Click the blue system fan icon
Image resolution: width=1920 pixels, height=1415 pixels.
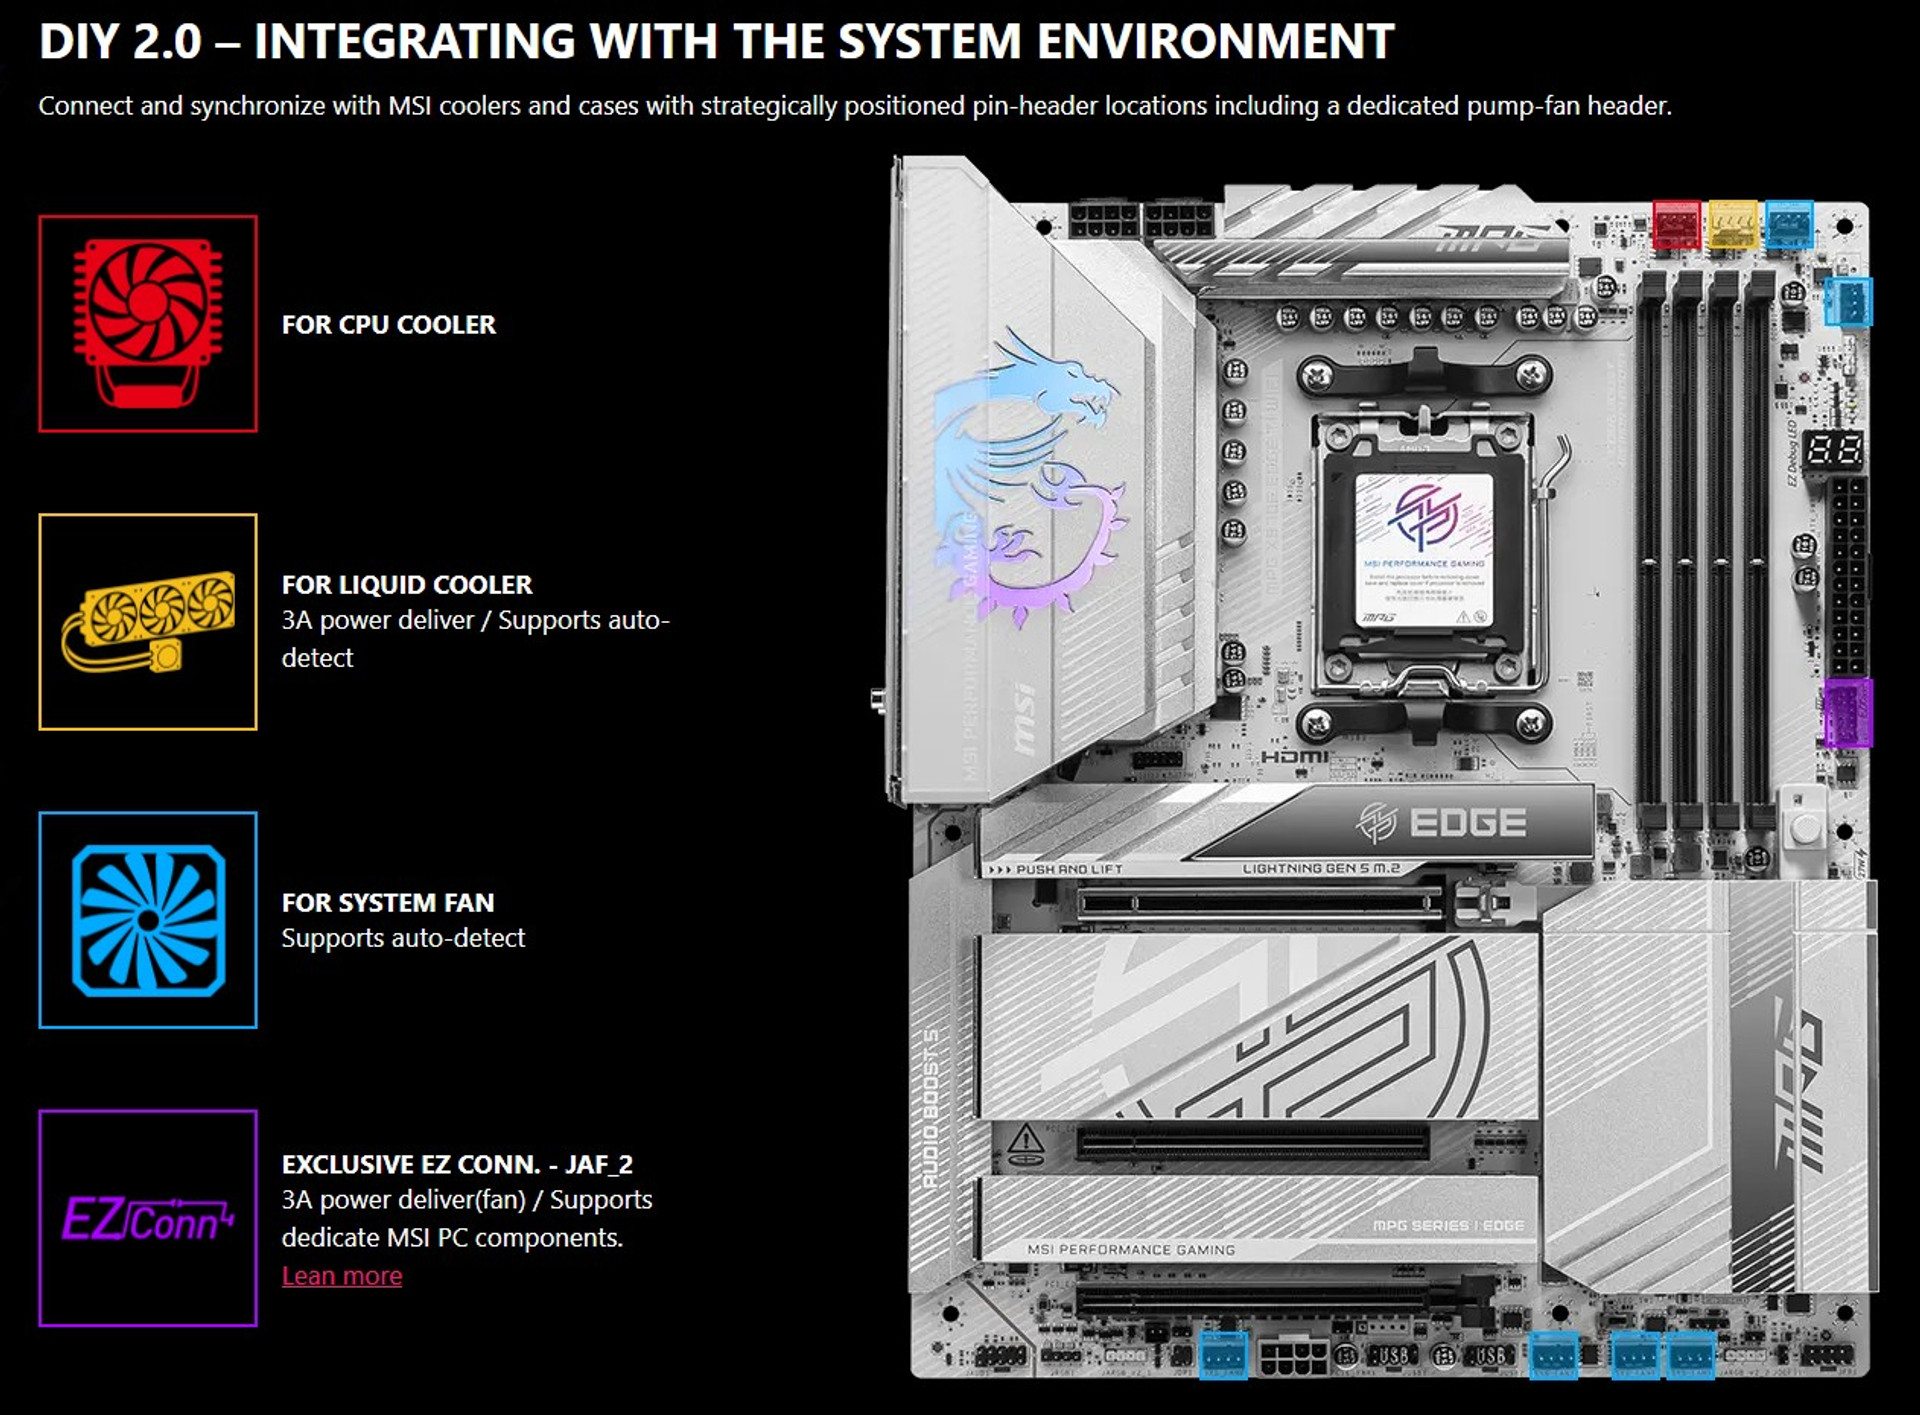(x=148, y=920)
